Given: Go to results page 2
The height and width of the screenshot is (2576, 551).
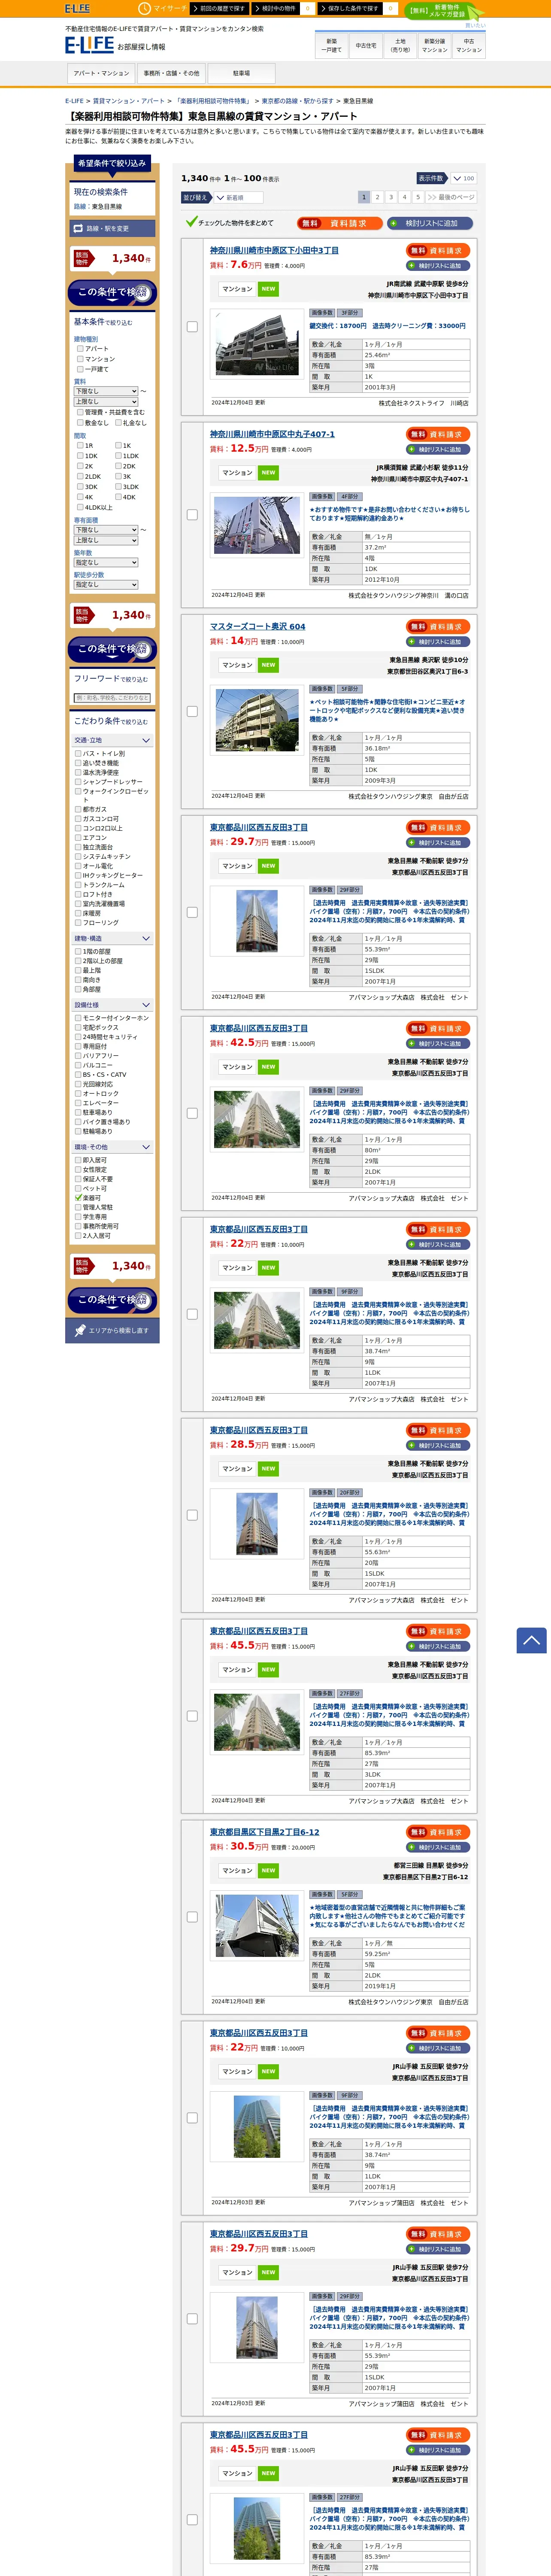Looking at the screenshot, I should [x=377, y=197].
